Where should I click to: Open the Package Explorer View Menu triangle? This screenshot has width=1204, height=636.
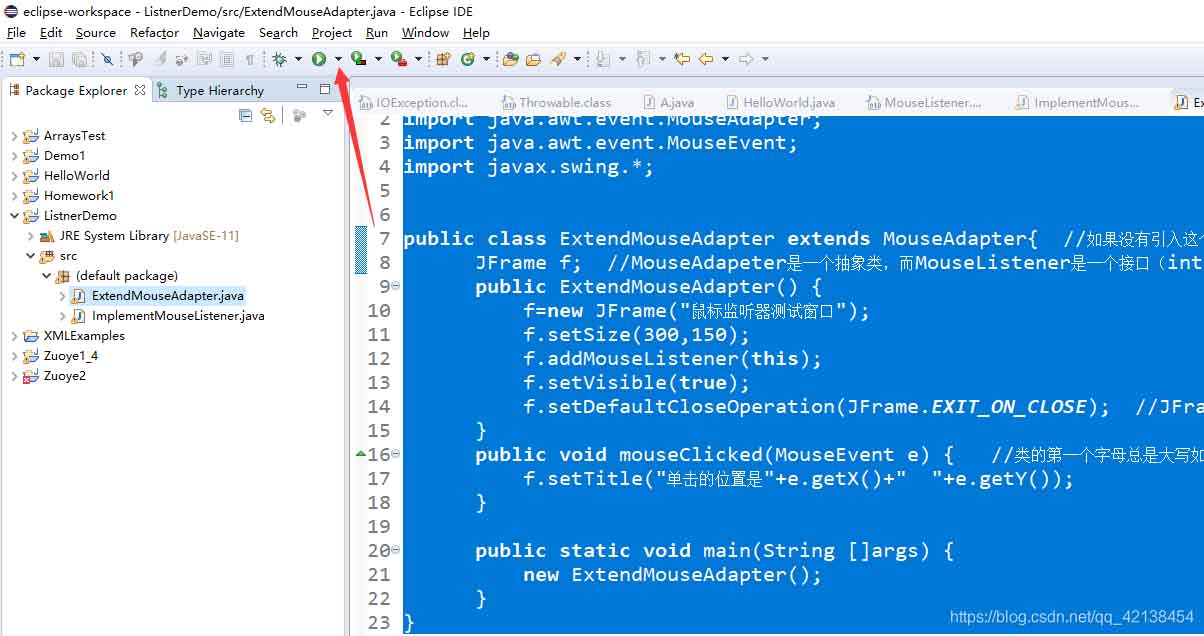[327, 115]
